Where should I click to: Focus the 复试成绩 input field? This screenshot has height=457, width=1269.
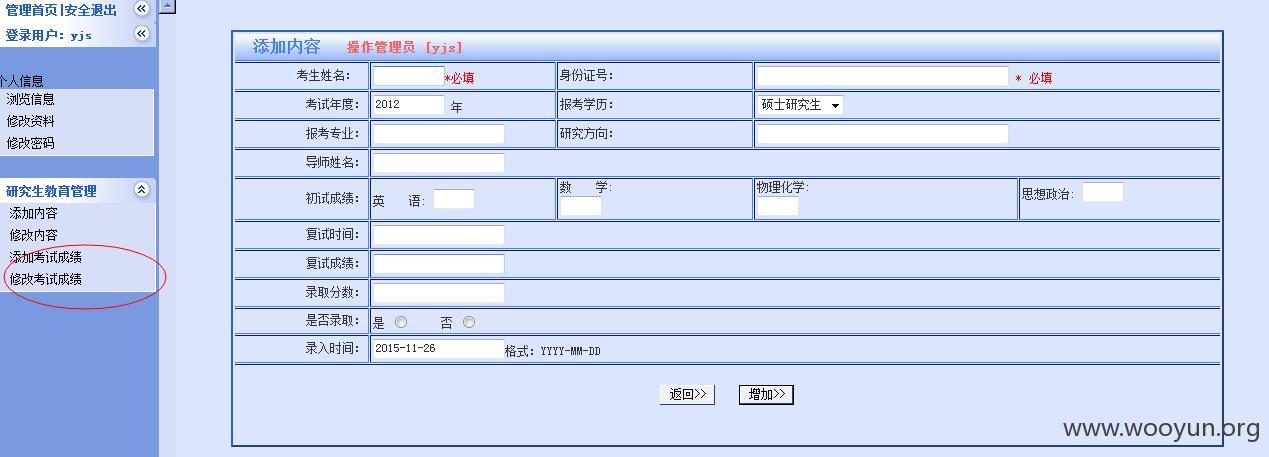438,264
